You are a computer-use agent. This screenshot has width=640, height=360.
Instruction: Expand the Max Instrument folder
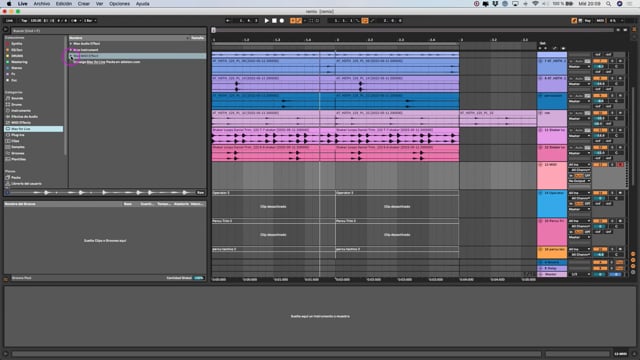tap(71, 50)
